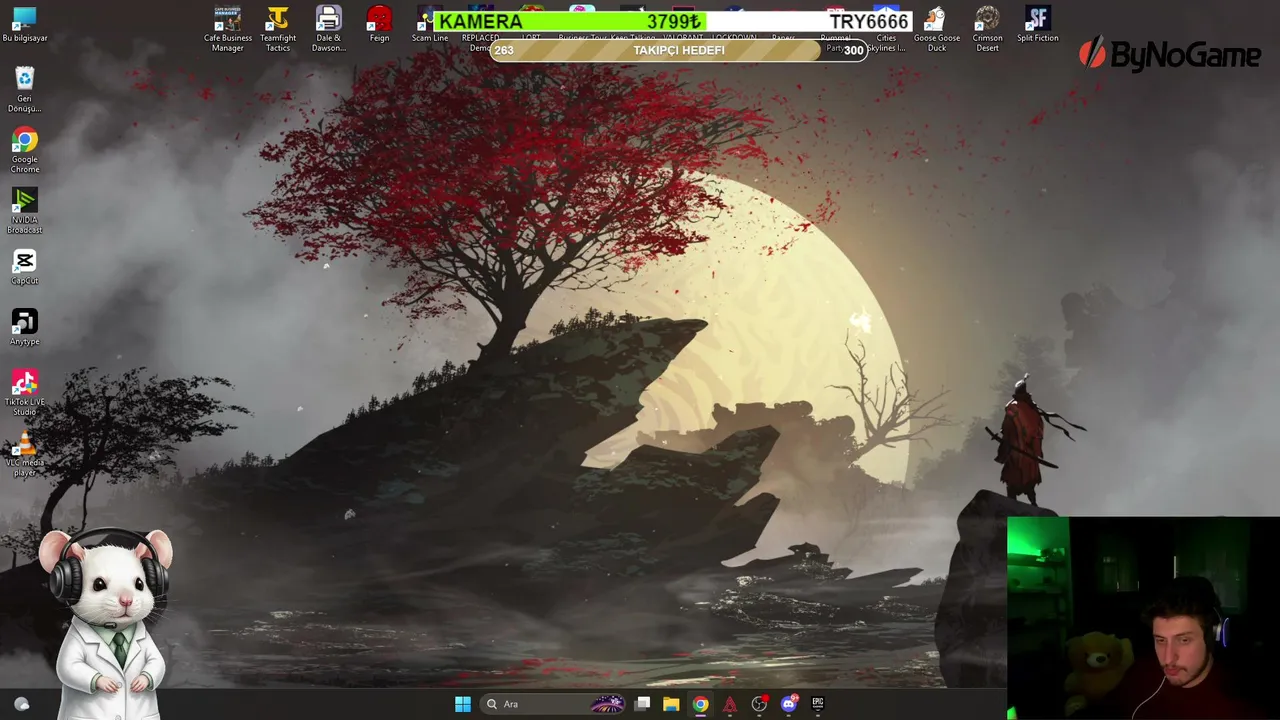The image size is (1280, 720).
Task: Select the VLC media player shortcut
Action: (x=25, y=455)
